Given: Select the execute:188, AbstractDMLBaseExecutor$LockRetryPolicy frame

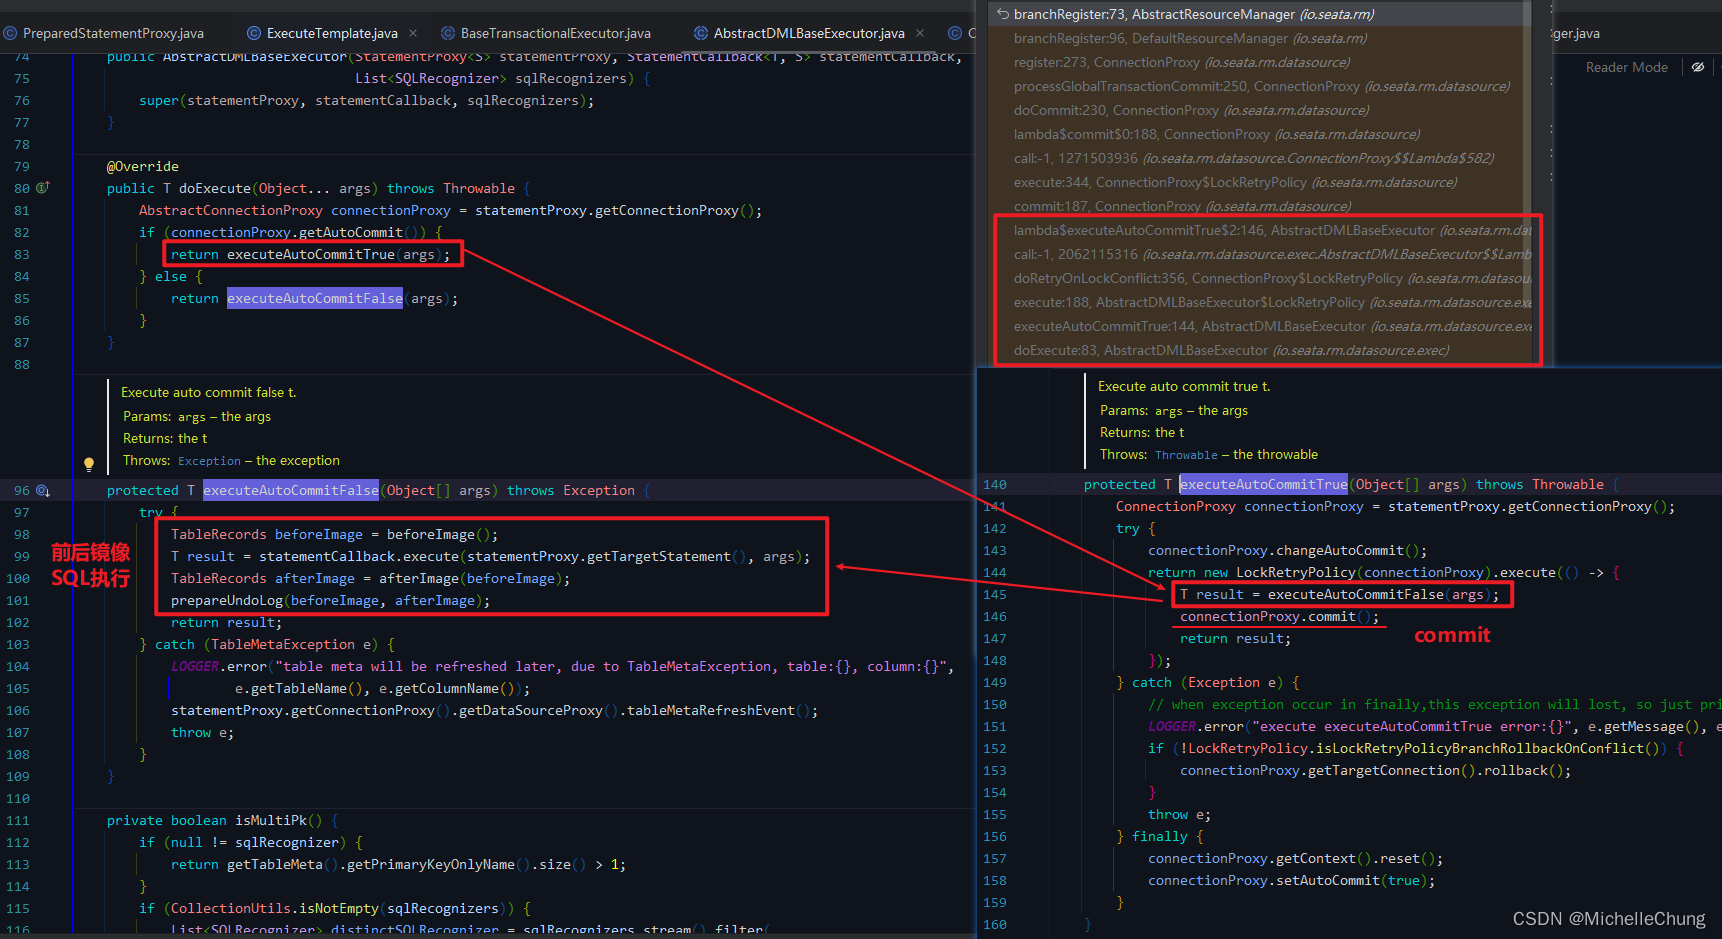Looking at the screenshot, I should pyautogui.click(x=1260, y=302).
